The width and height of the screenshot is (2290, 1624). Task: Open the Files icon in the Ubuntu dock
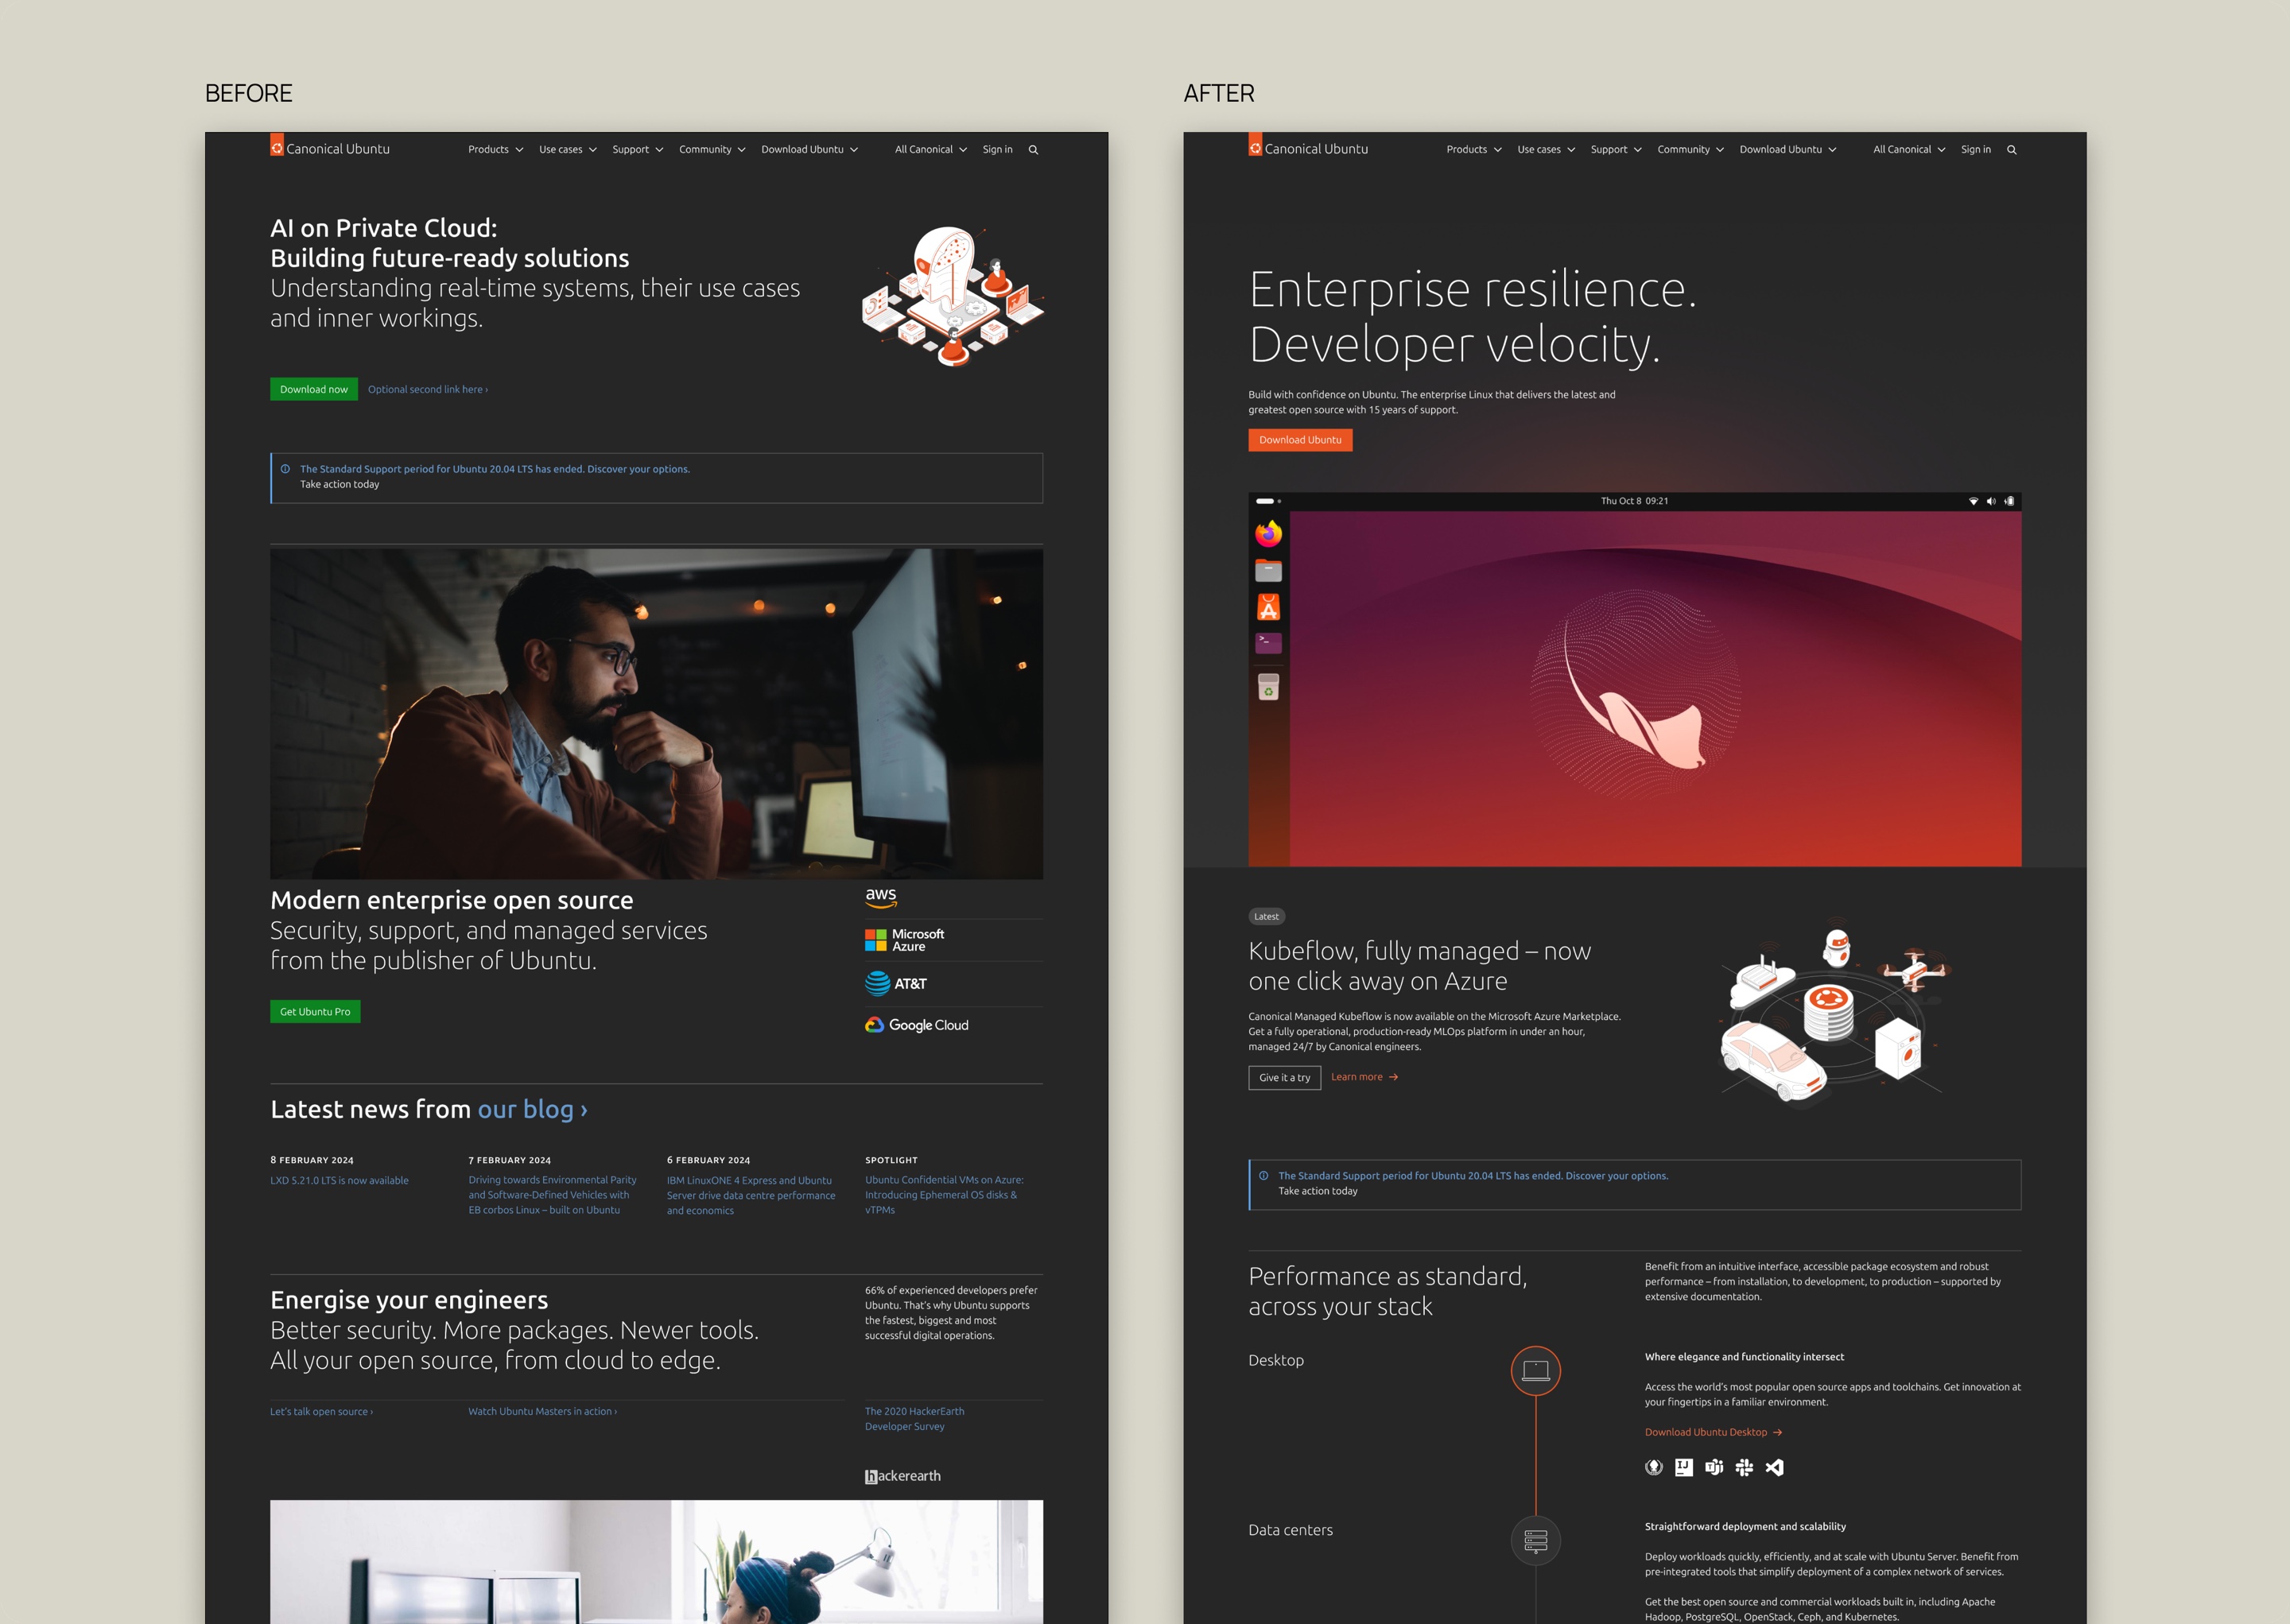tap(1268, 571)
